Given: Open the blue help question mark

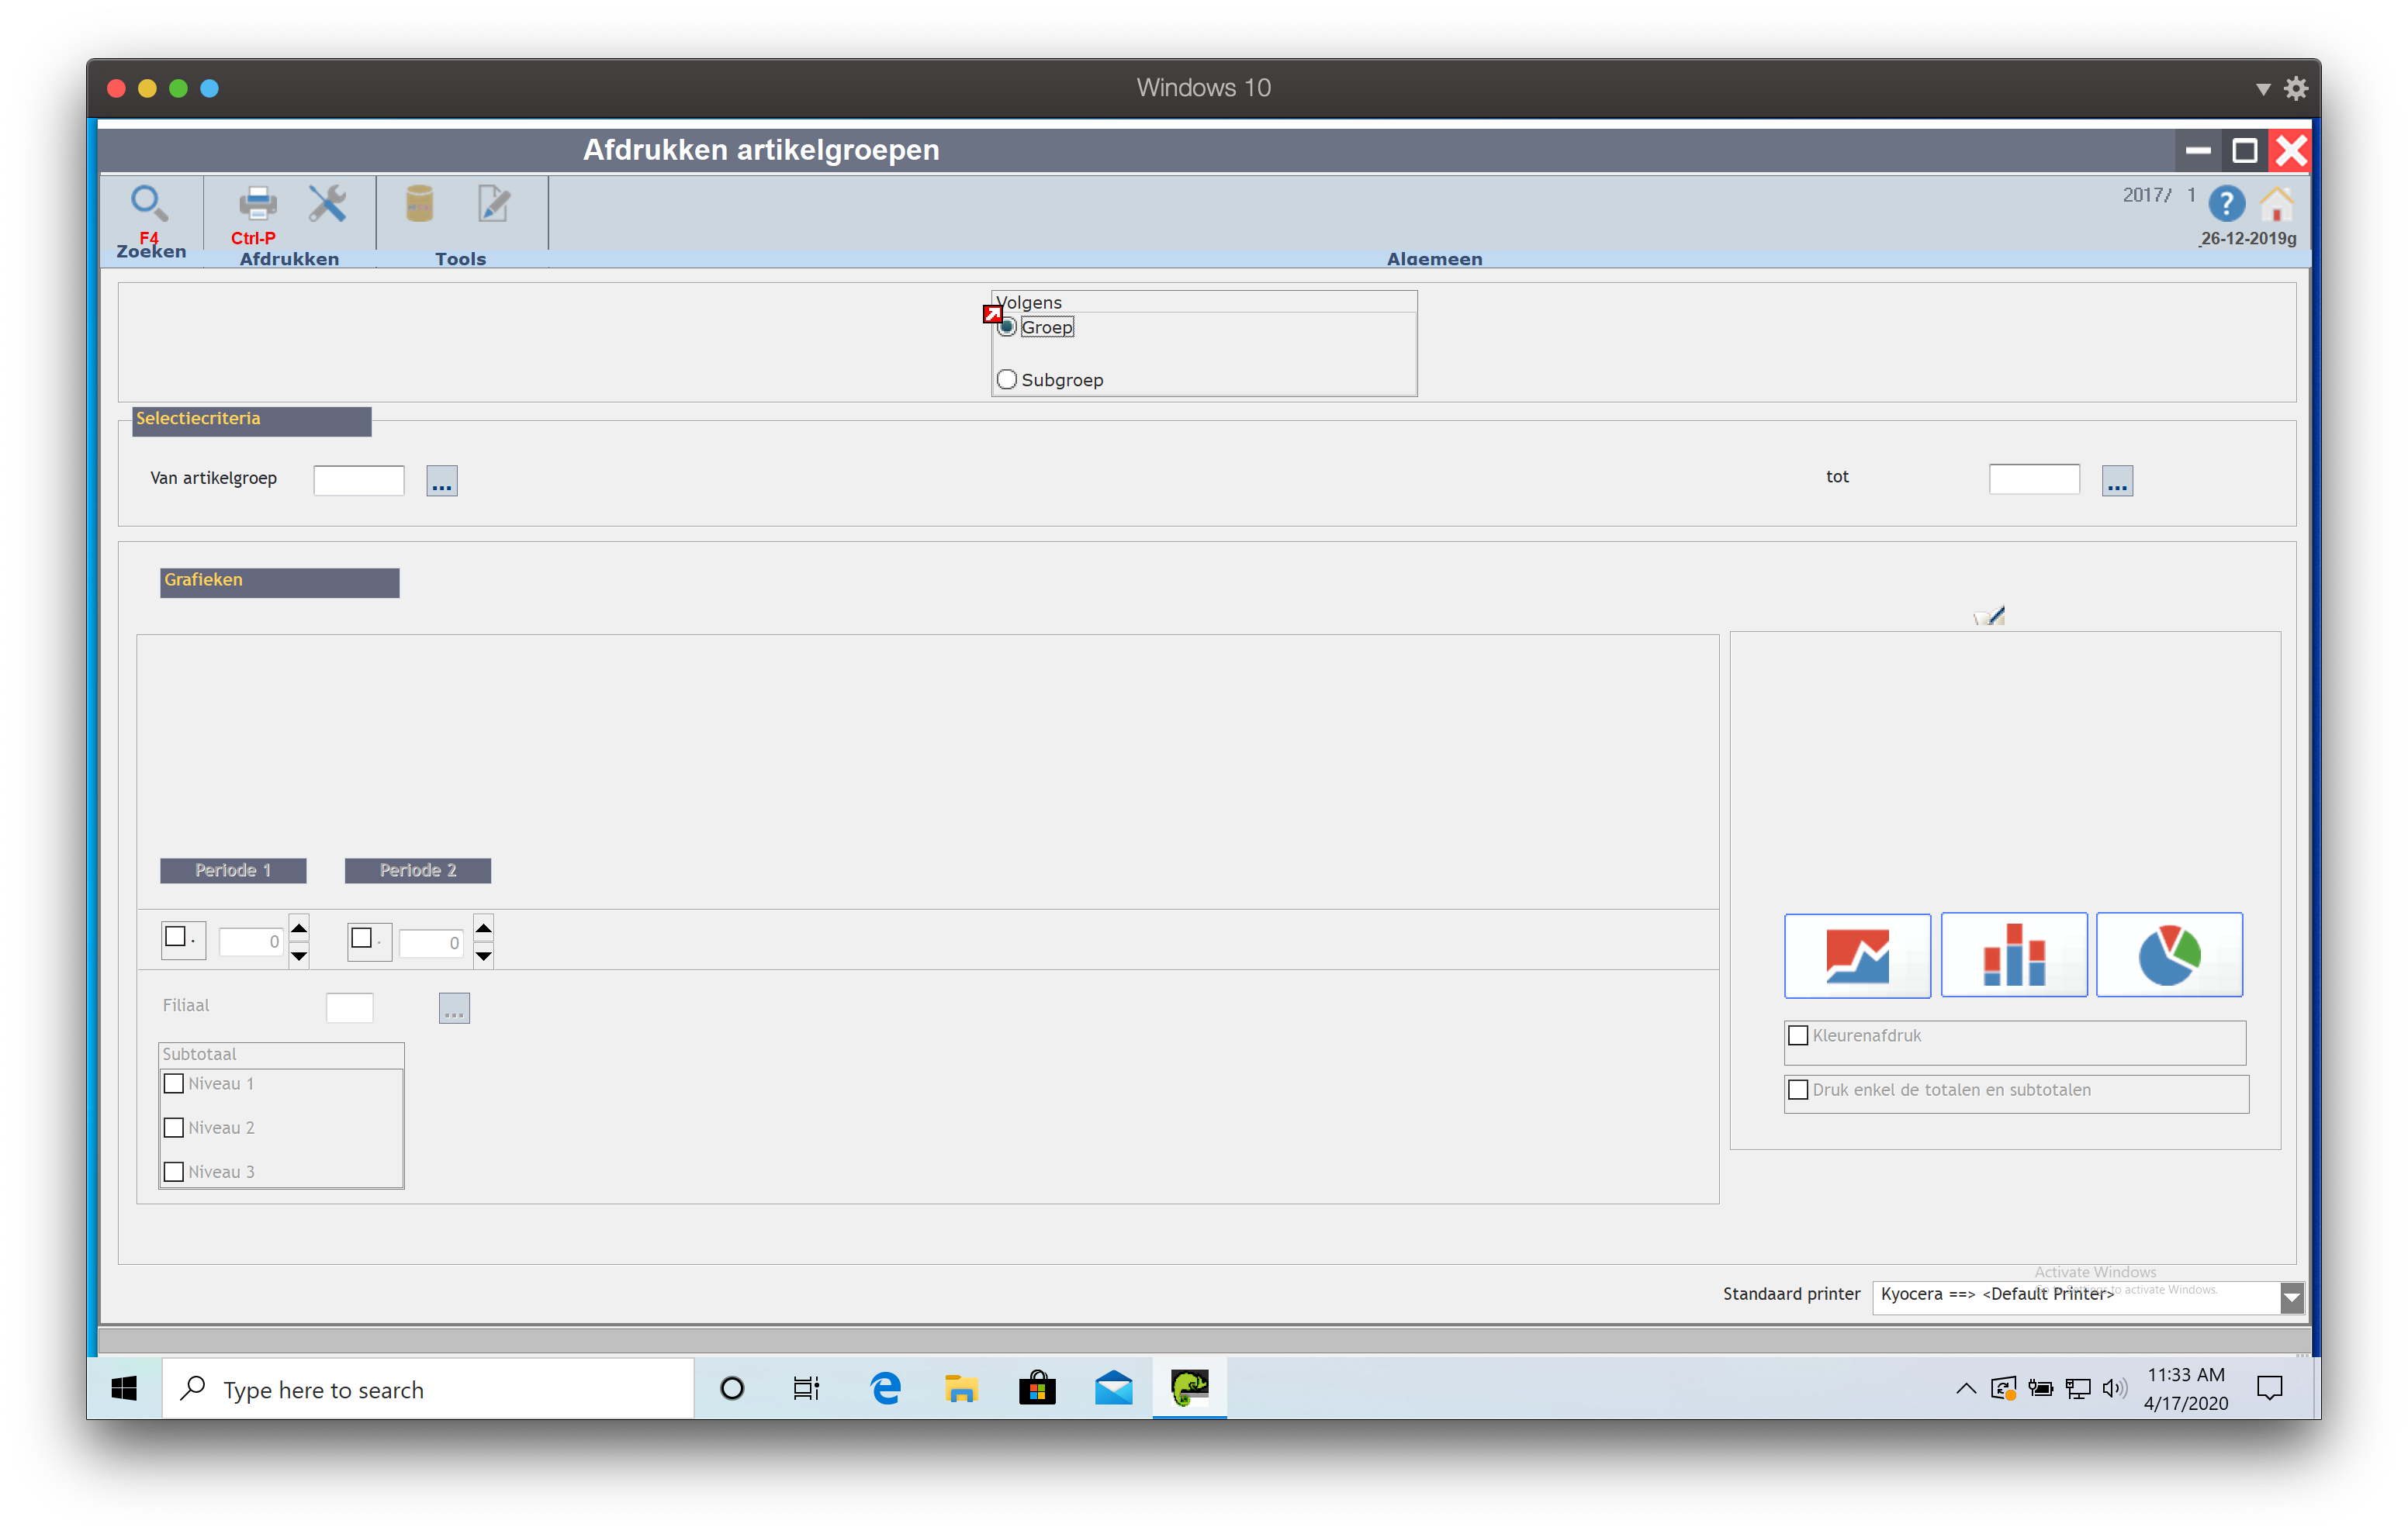Looking at the screenshot, I should pos(2226,205).
